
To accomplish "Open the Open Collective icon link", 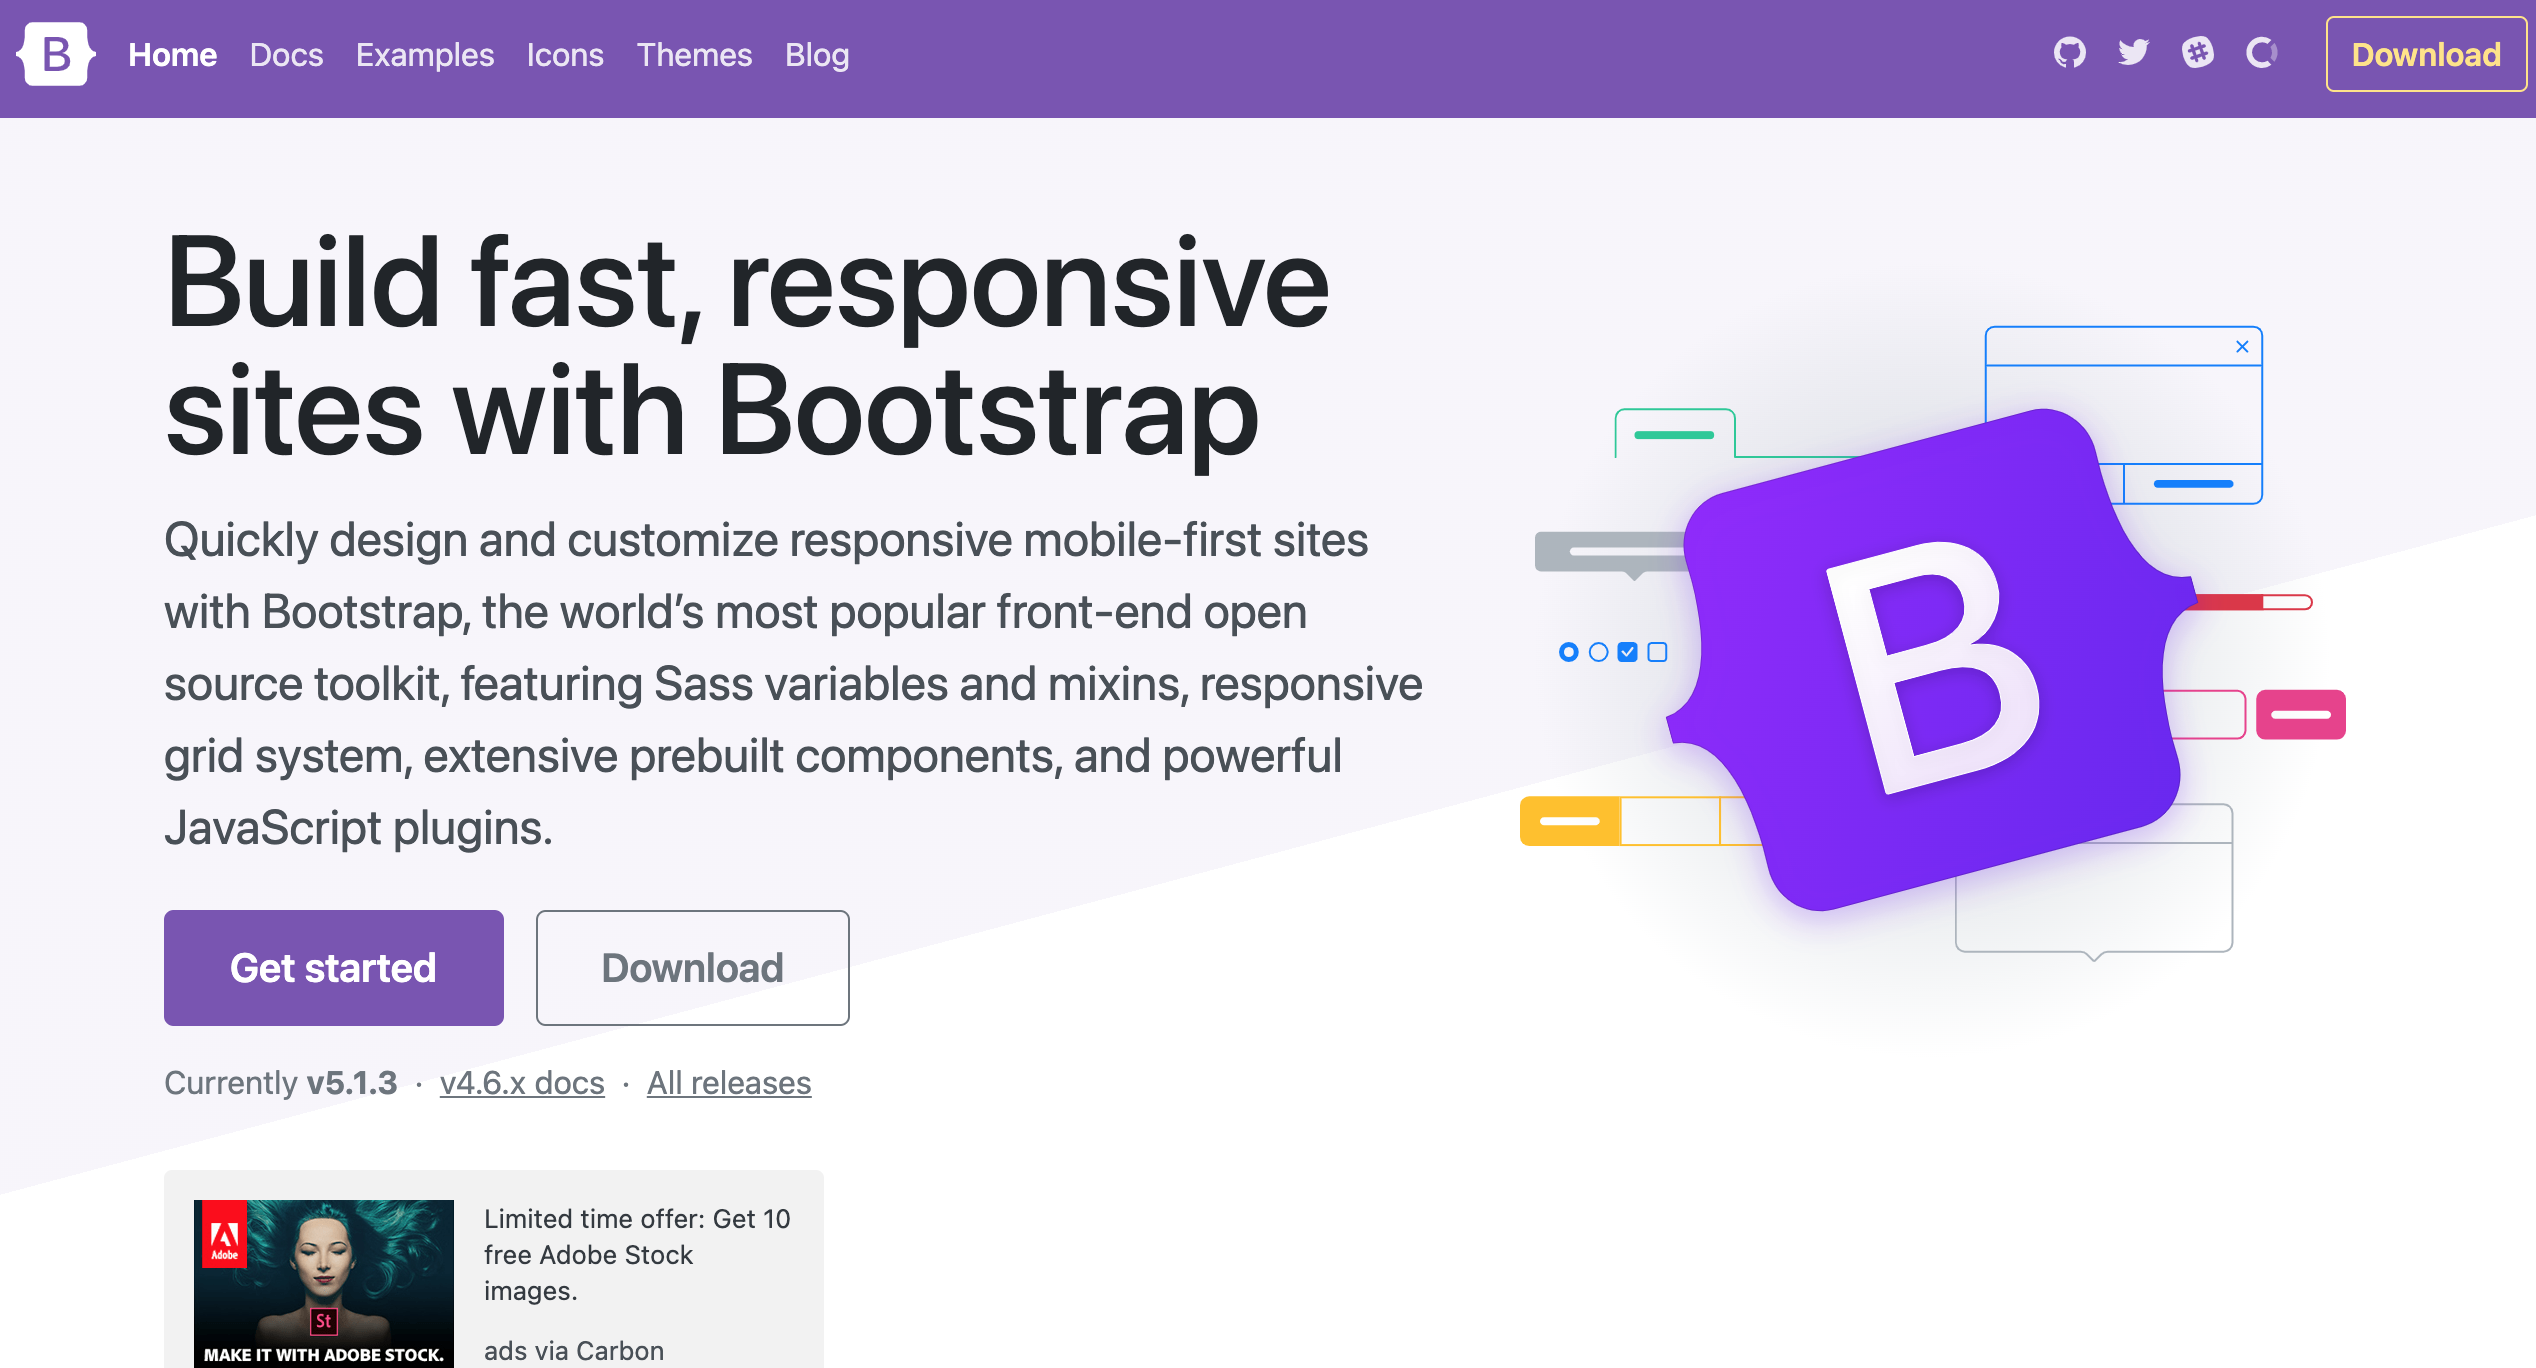I will [x=2261, y=53].
